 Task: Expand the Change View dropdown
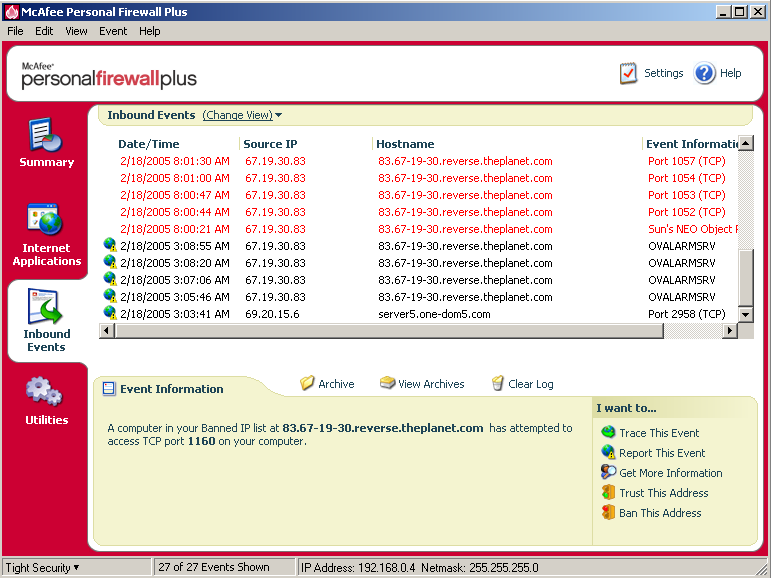pyautogui.click(x=242, y=115)
